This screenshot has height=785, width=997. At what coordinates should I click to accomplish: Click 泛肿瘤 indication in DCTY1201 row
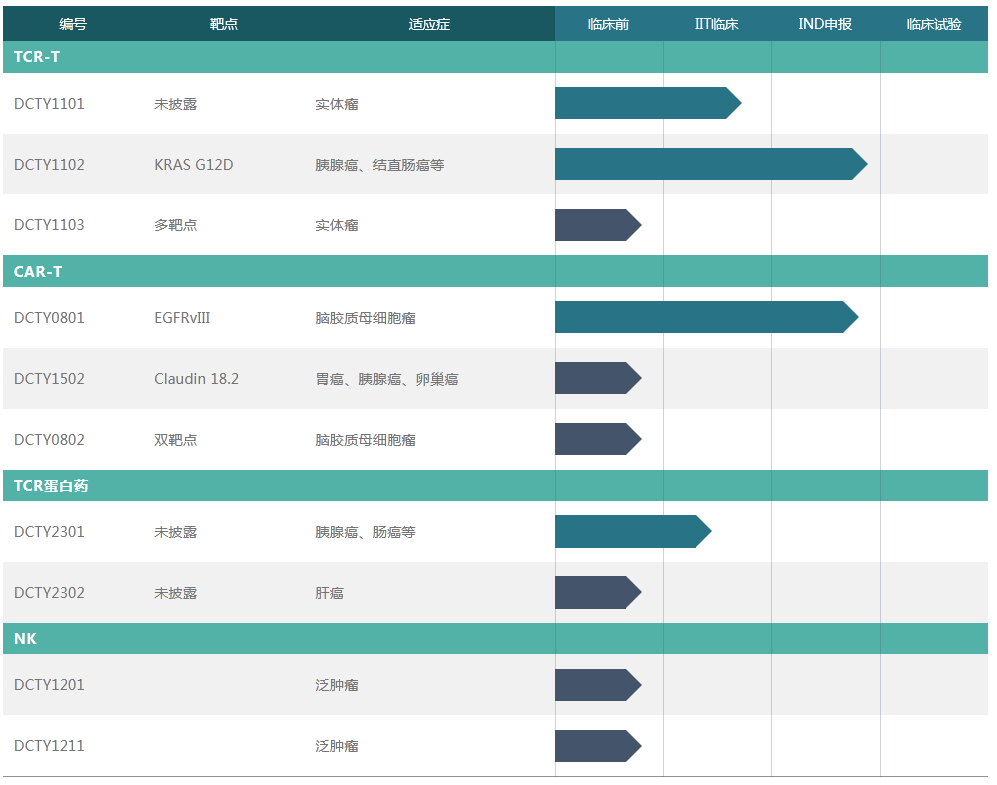[337, 685]
